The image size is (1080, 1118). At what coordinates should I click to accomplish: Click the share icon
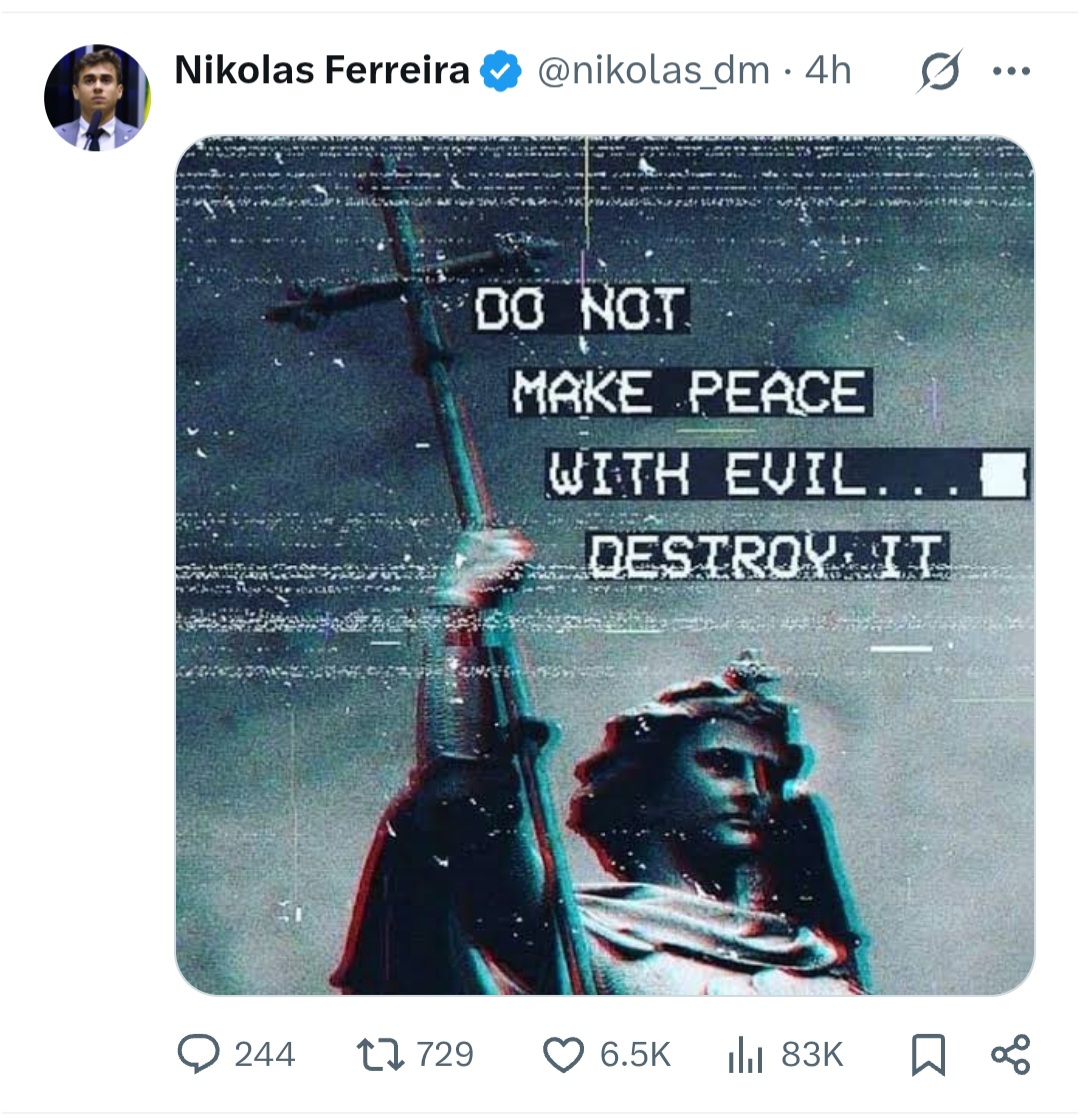click(x=1011, y=1055)
